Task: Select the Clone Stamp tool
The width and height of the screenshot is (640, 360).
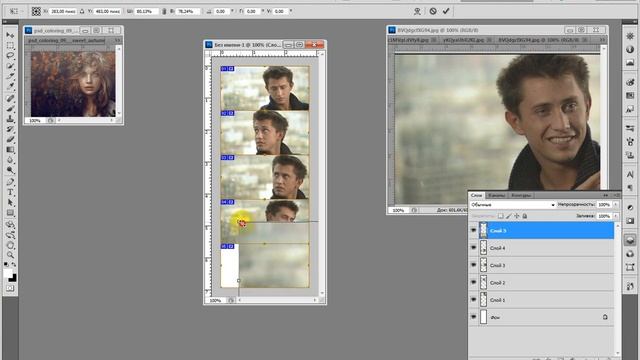Action: 10,119
